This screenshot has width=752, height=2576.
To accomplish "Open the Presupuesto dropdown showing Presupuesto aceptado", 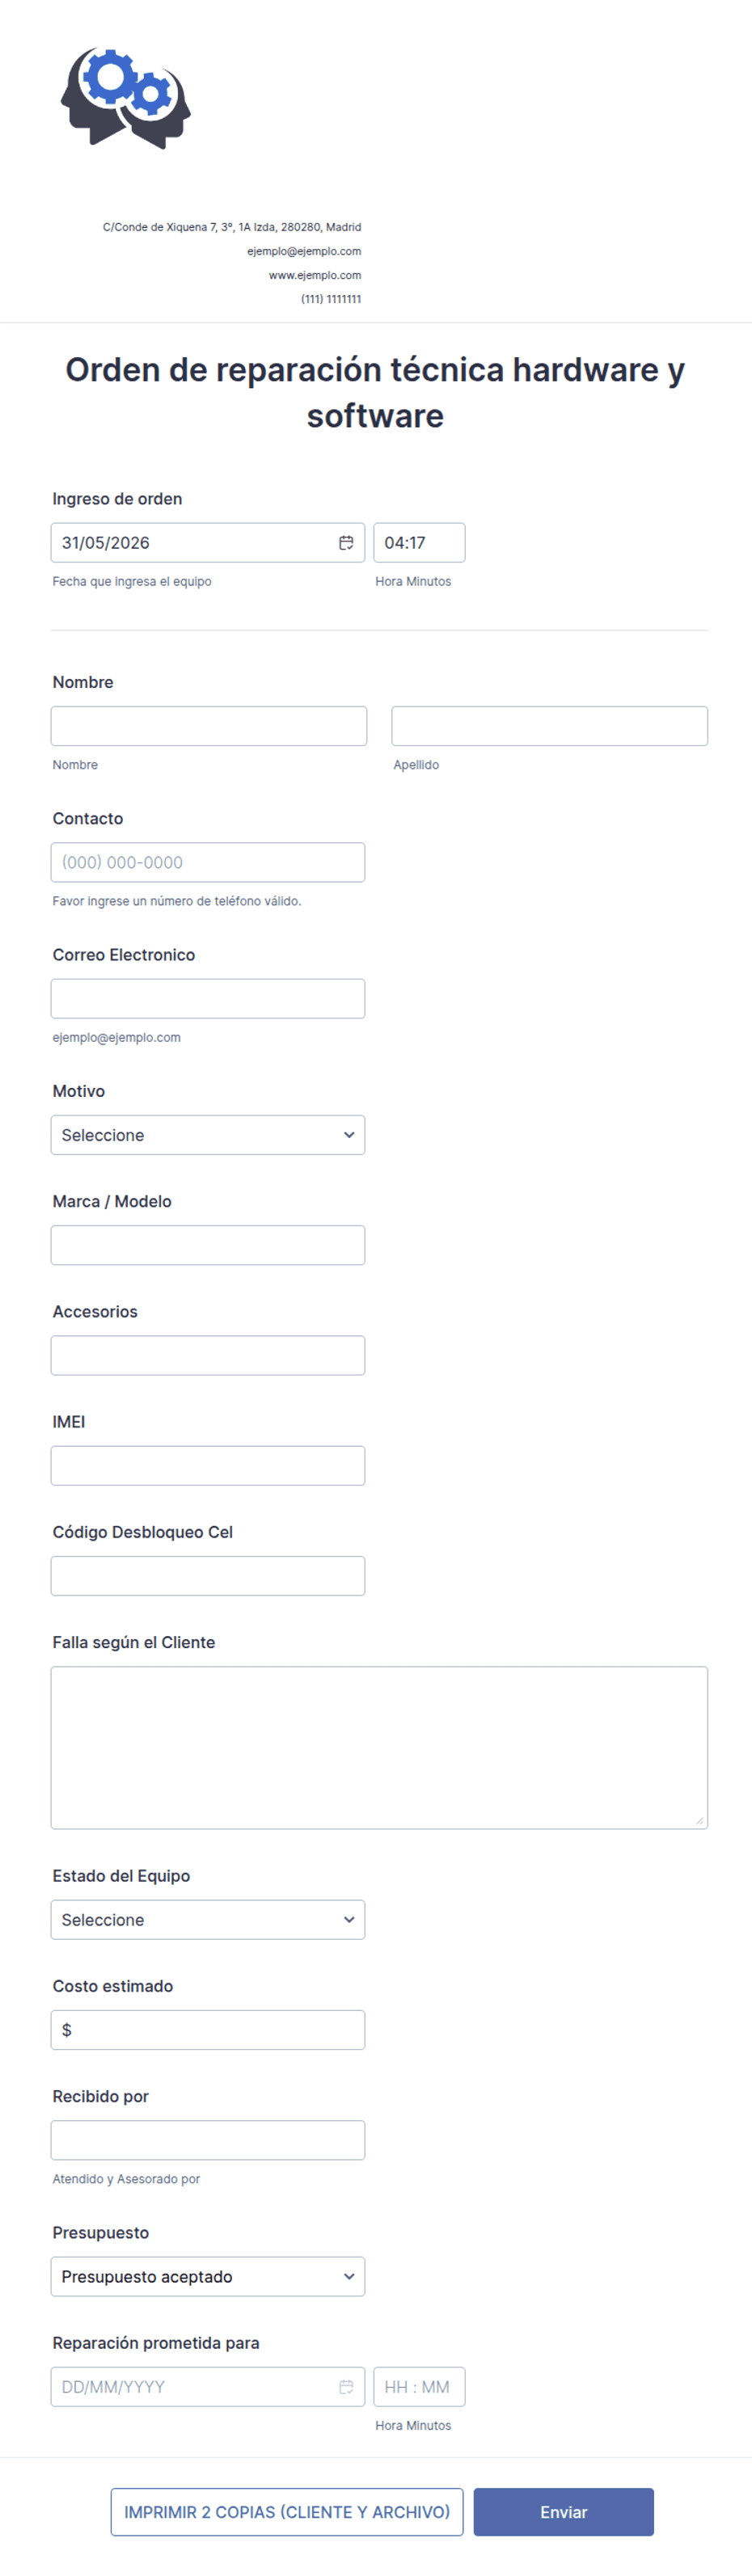I will click(x=208, y=2276).
